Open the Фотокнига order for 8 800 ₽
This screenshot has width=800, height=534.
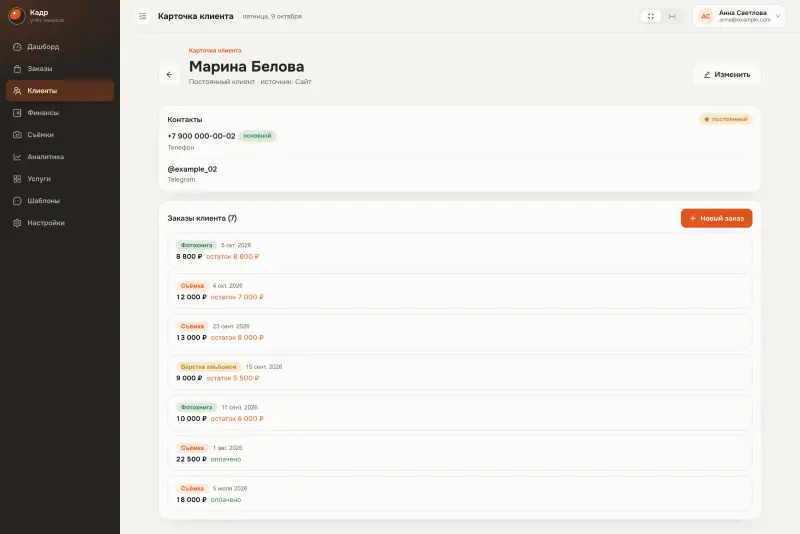click(x=460, y=250)
